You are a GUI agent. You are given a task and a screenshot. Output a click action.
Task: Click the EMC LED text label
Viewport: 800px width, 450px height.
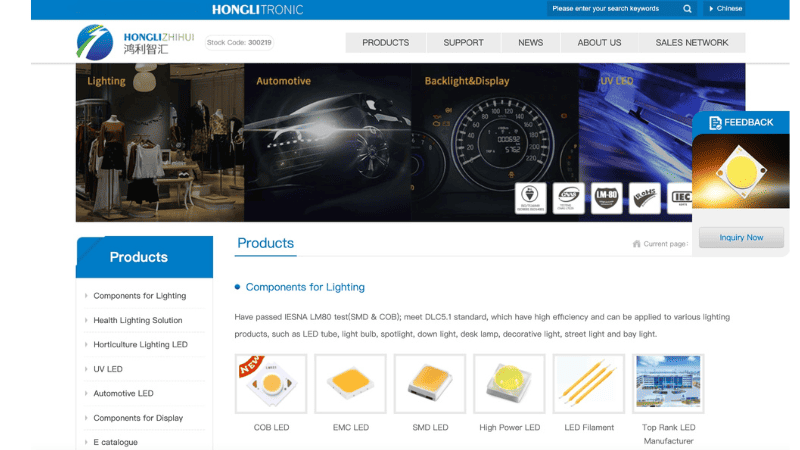coord(351,428)
